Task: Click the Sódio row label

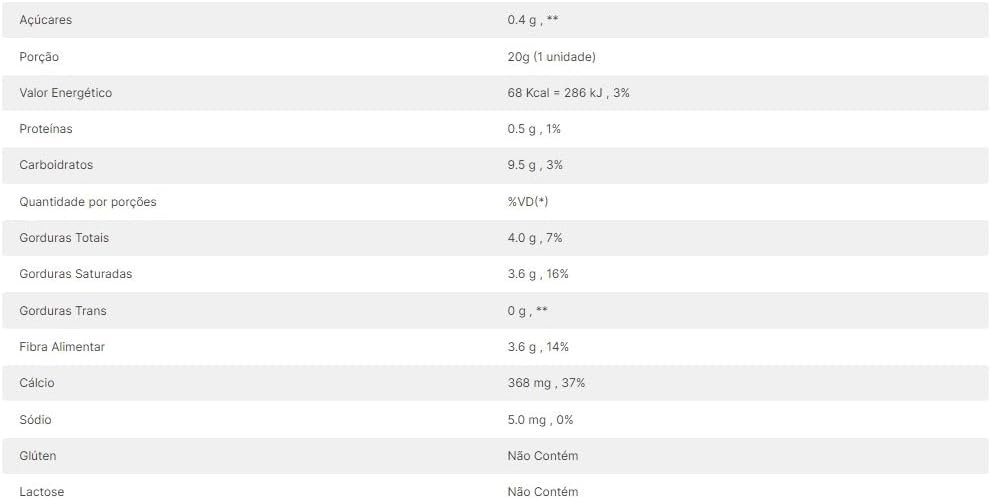Action: (36, 420)
